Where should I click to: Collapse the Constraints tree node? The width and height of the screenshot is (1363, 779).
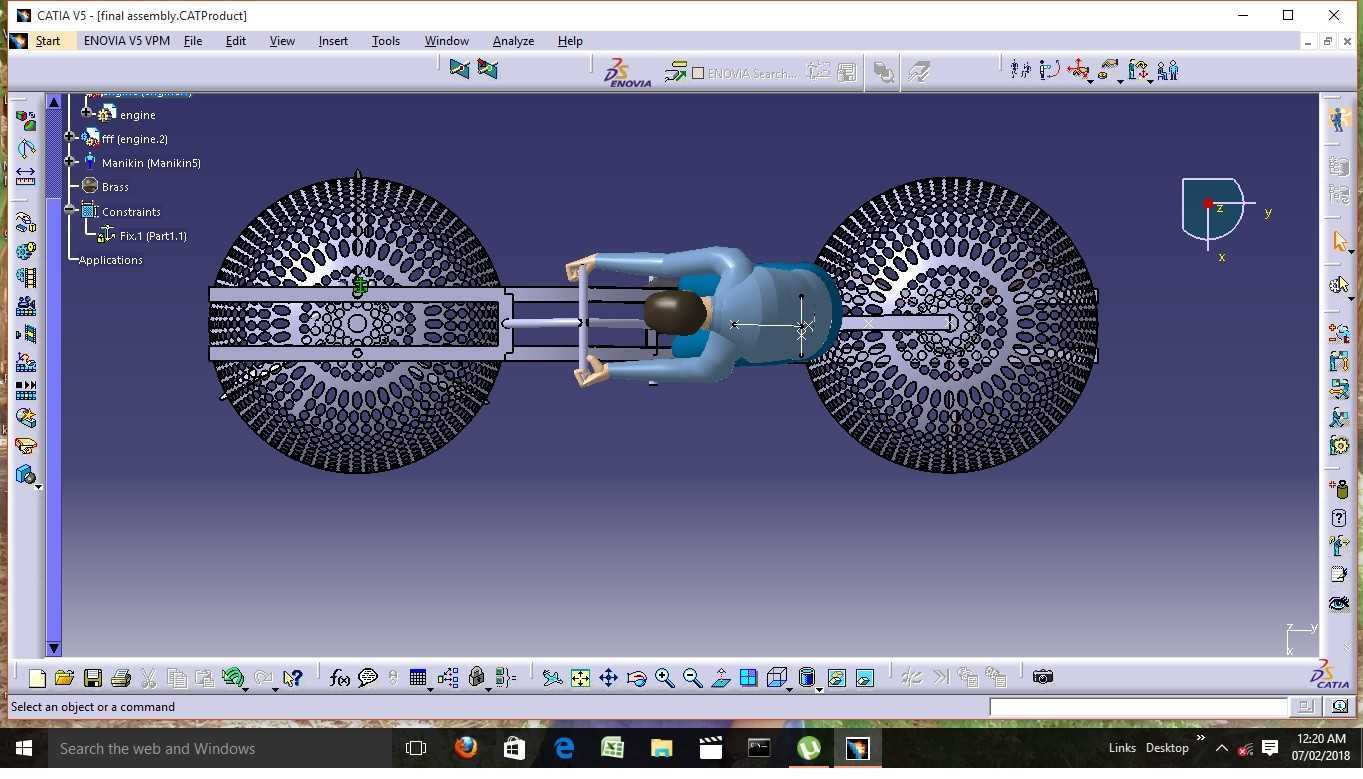[x=70, y=210]
